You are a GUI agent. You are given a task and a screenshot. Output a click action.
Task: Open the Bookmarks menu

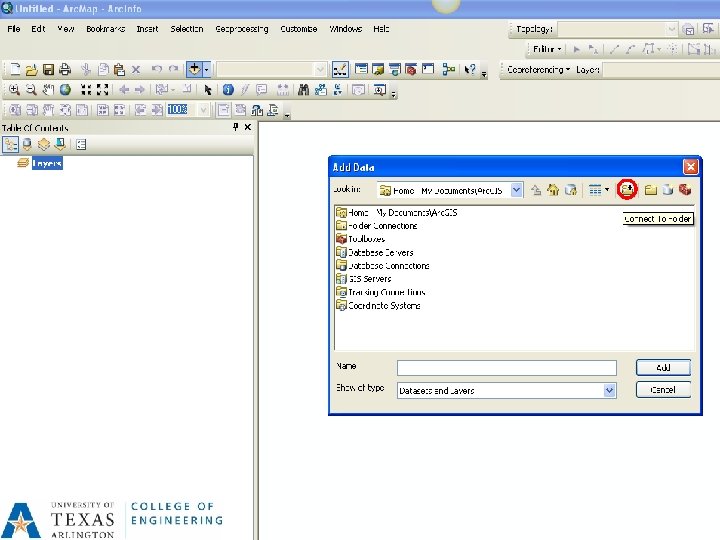[105, 28]
